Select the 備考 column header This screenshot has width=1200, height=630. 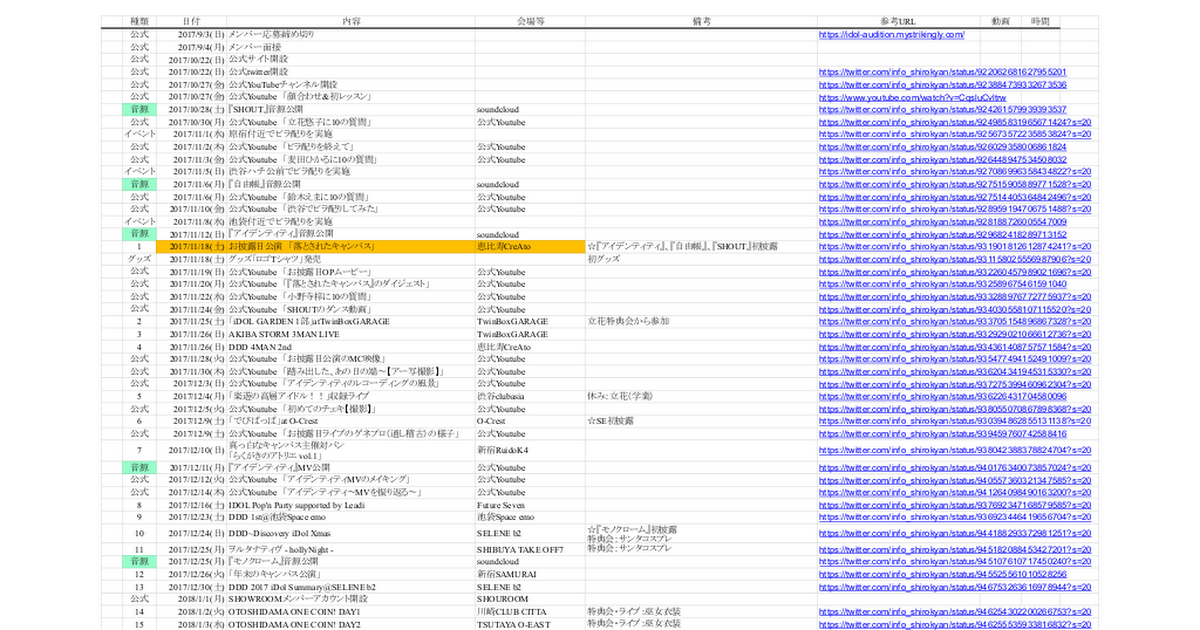click(x=701, y=21)
